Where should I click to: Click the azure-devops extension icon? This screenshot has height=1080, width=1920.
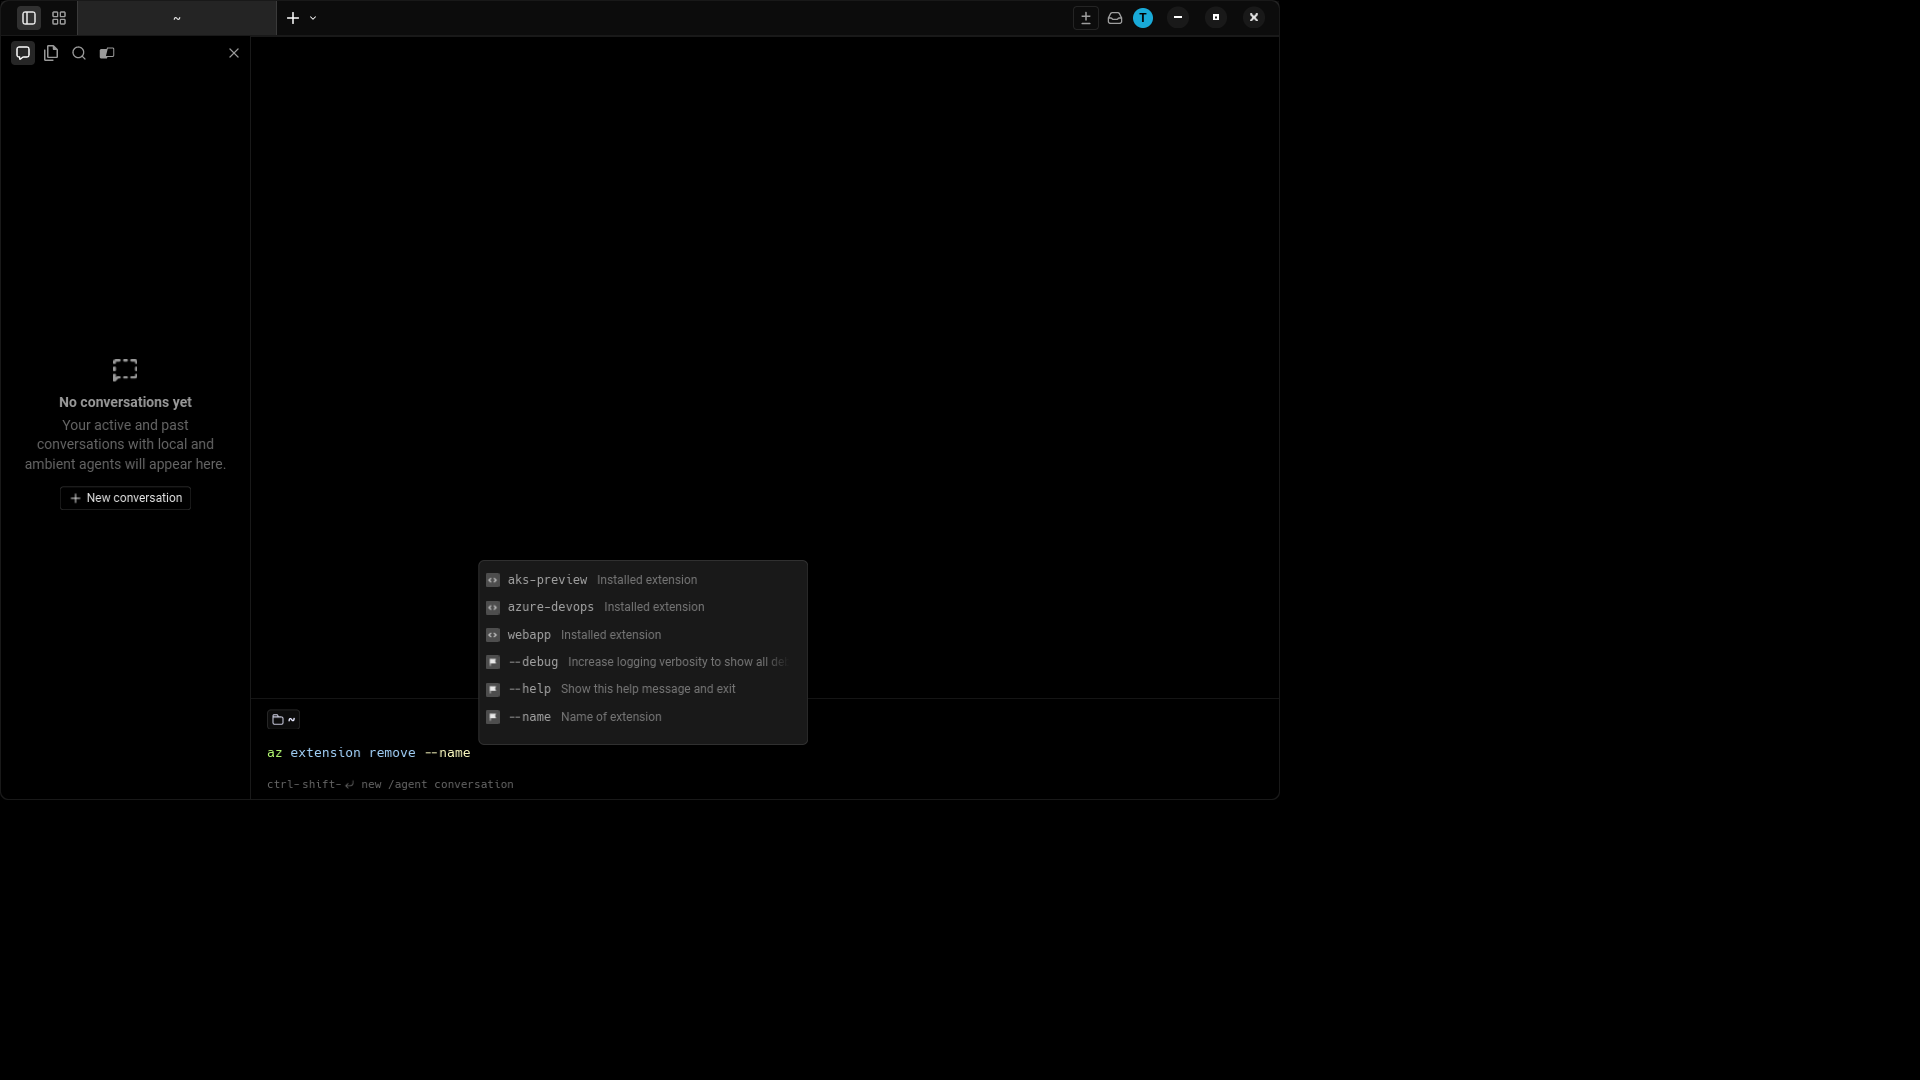pyautogui.click(x=493, y=607)
